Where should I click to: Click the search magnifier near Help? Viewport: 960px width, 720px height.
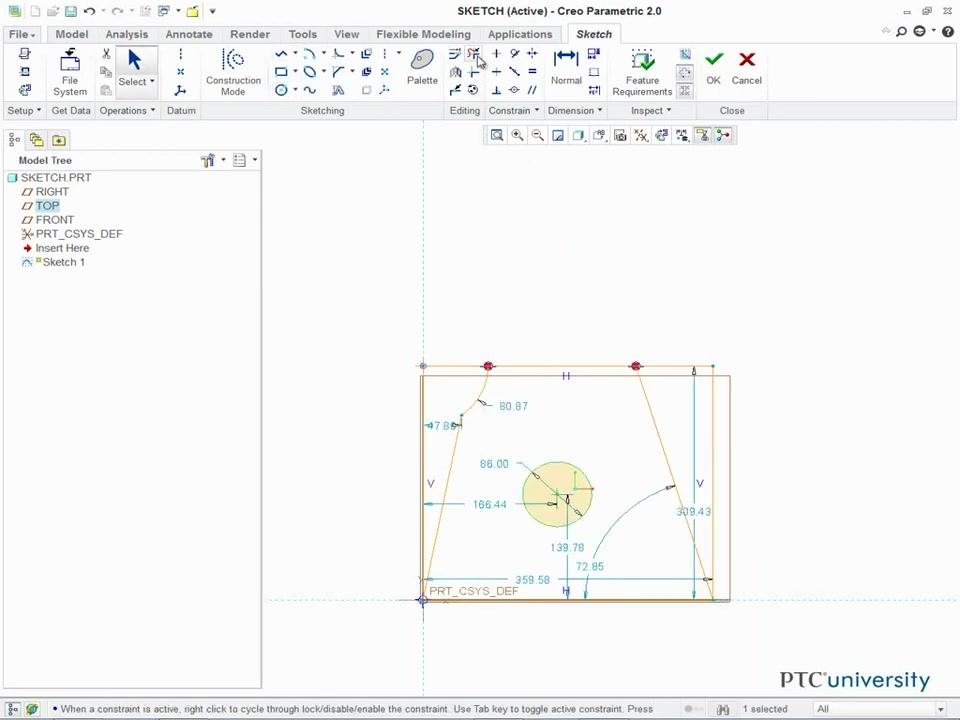pos(901,31)
